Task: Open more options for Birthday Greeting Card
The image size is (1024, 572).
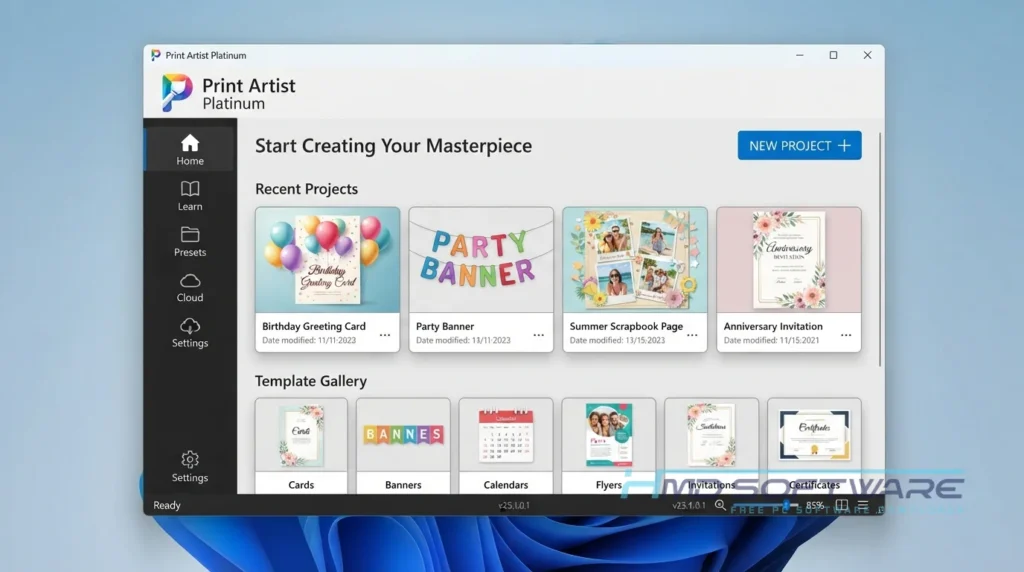Action: [385, 335]
